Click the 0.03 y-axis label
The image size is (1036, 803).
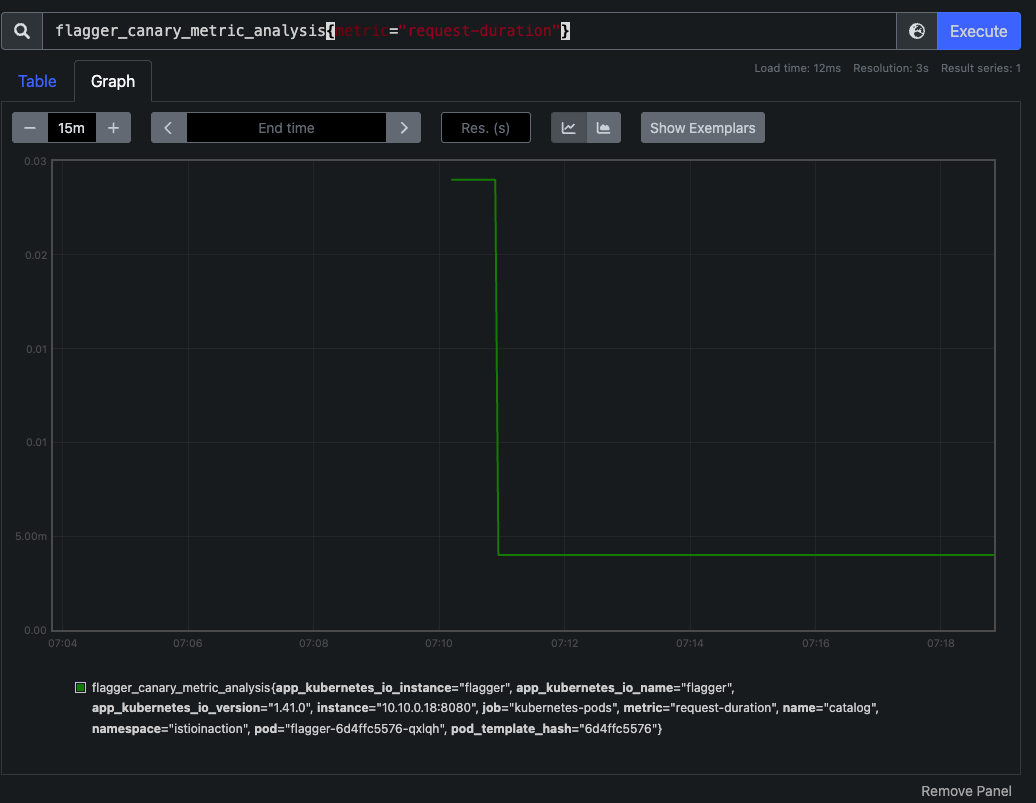point(36,161)
